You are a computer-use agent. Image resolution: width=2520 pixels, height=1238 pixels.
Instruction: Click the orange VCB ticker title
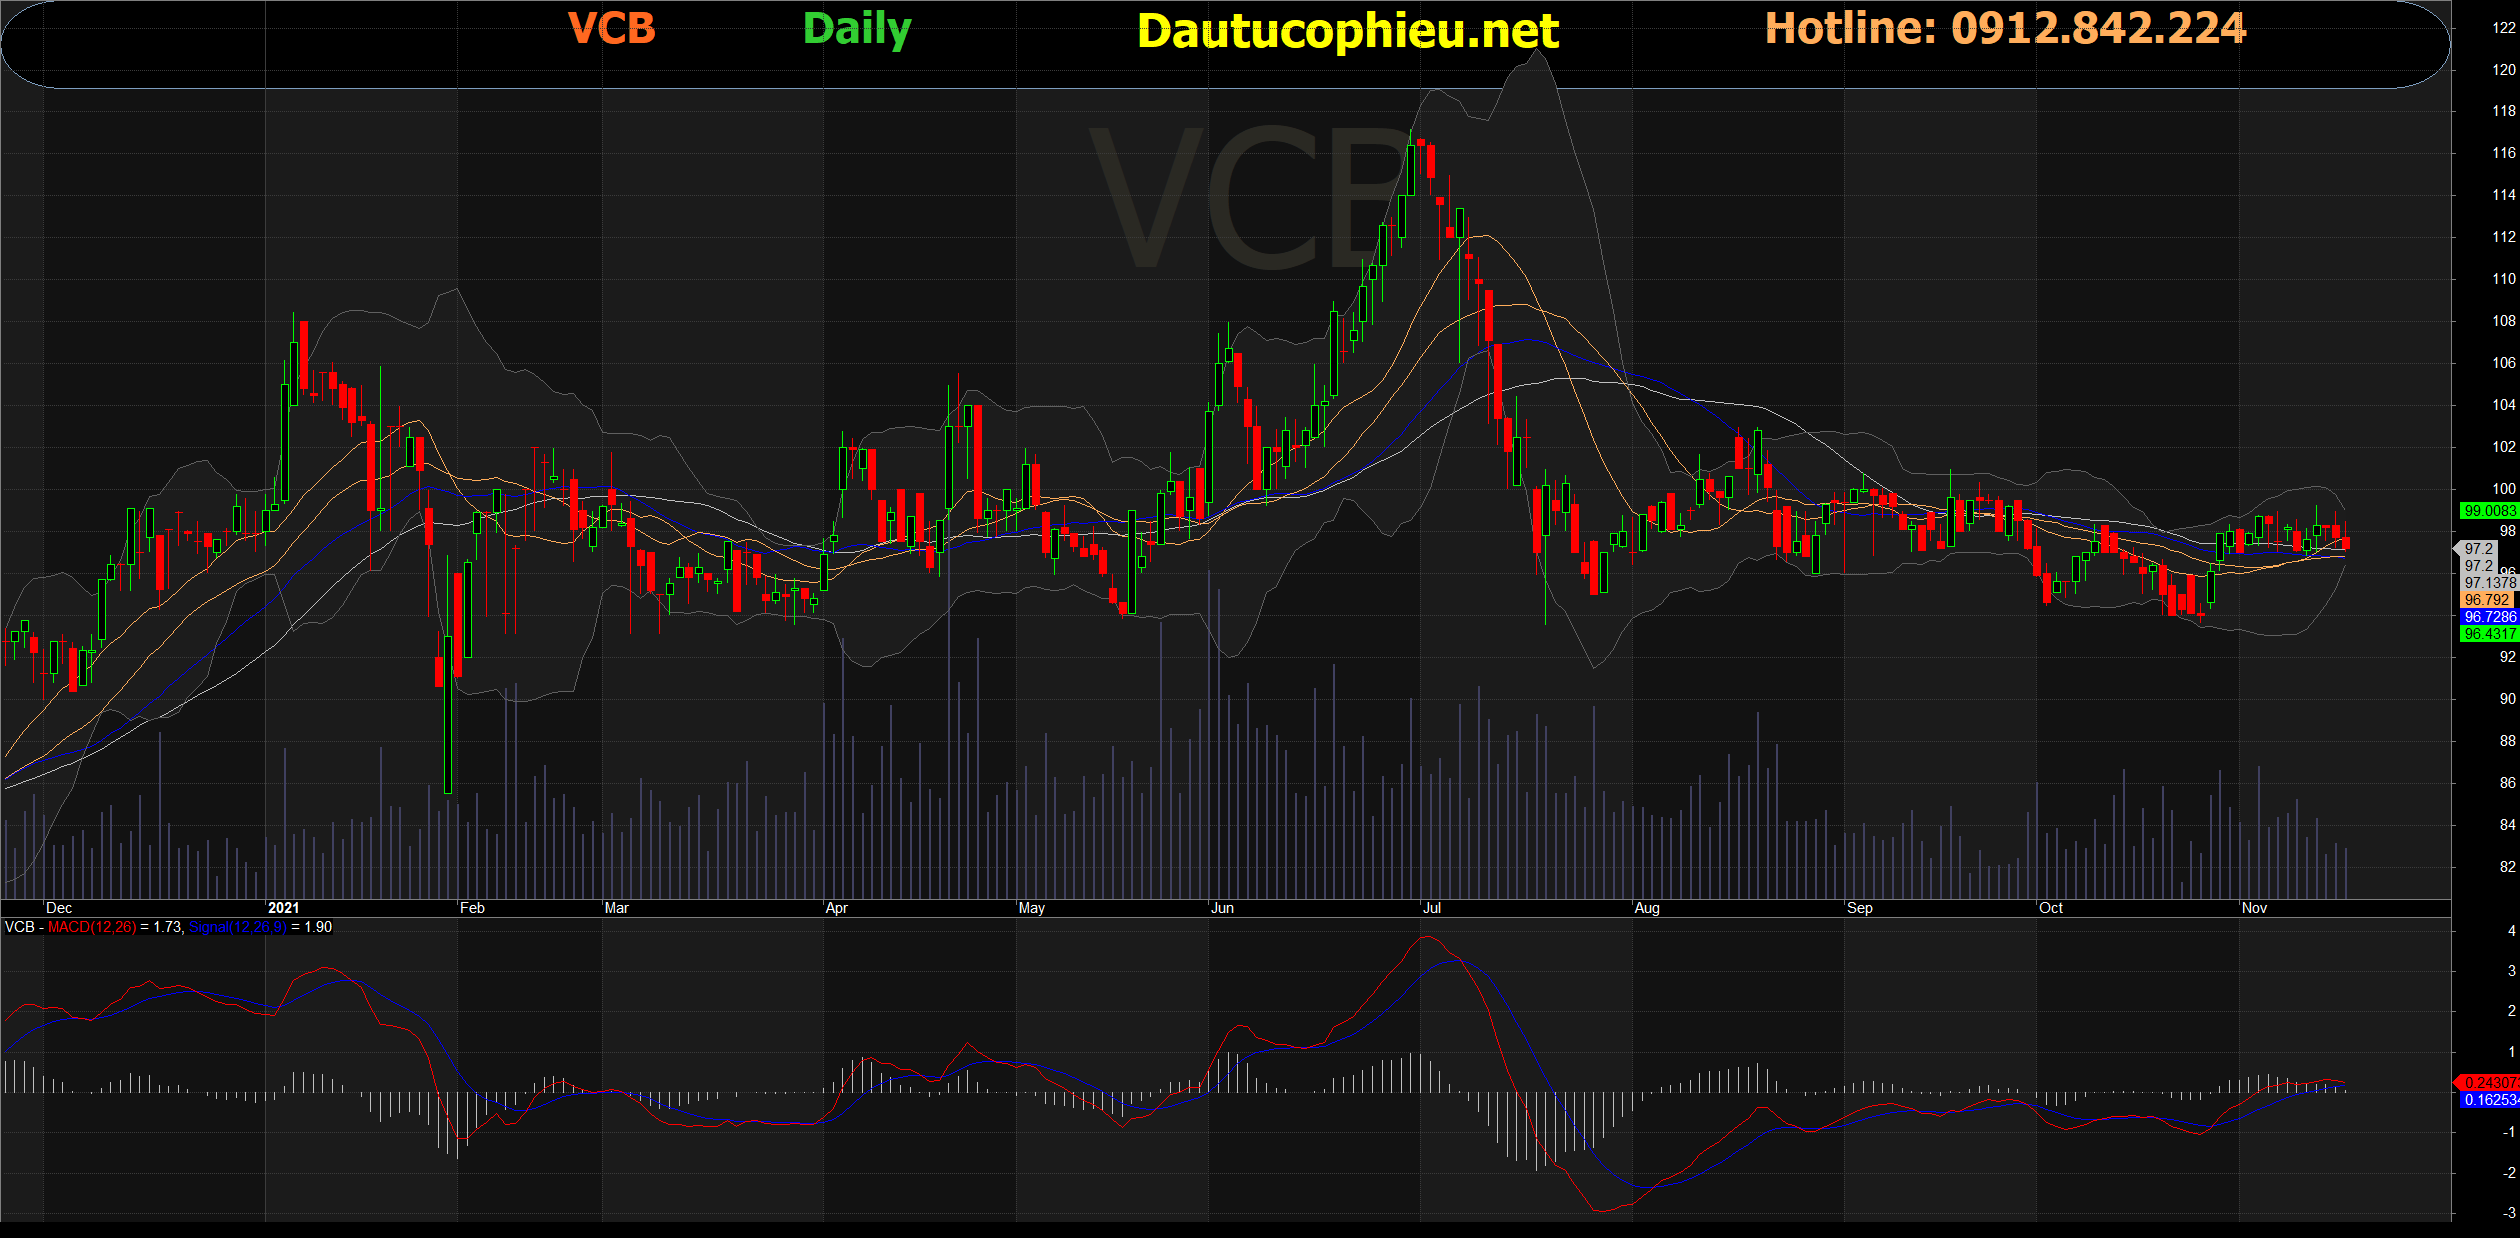[611, 28]
